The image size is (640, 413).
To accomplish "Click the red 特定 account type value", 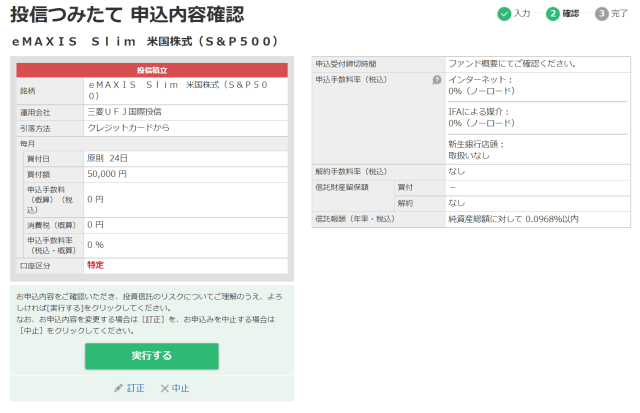I will pyautogui.click(x=96, y=265).
